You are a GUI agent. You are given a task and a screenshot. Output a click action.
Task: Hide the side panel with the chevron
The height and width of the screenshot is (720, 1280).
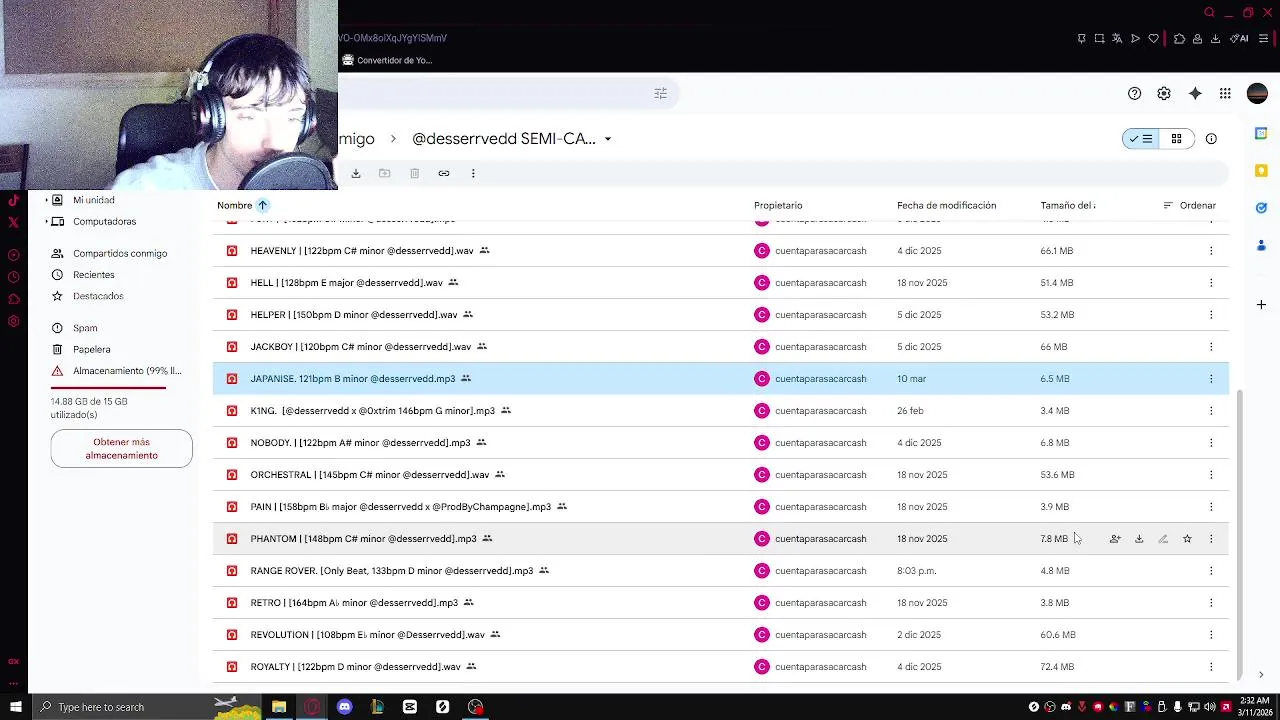1261,675
